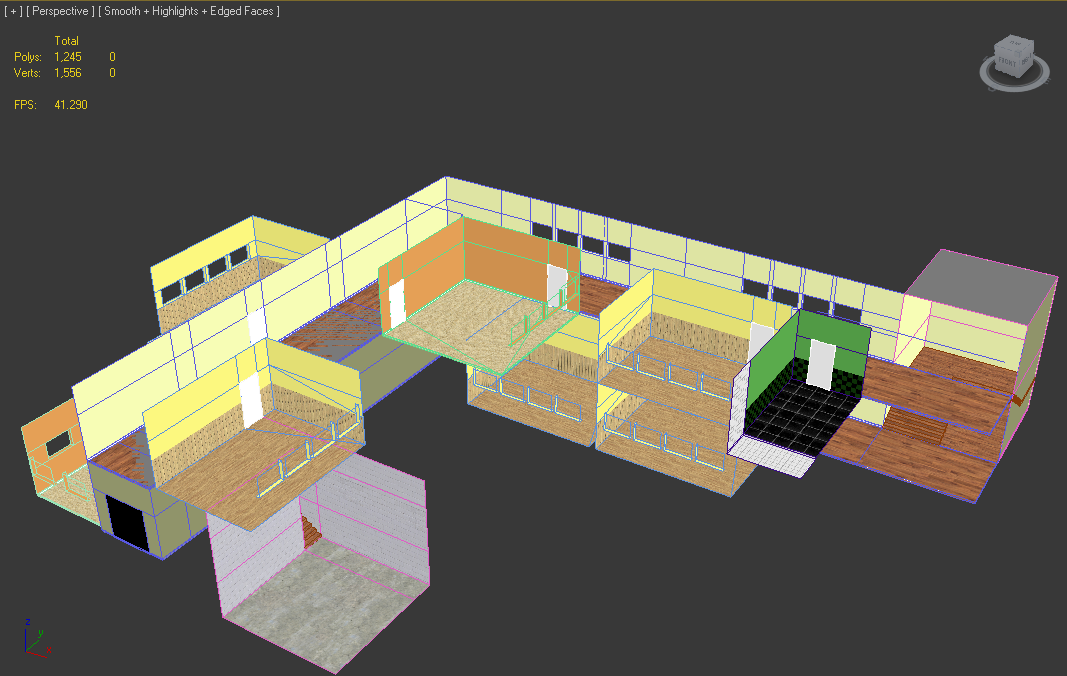Click the top face of the ViewCube

tap(1015, 44)
